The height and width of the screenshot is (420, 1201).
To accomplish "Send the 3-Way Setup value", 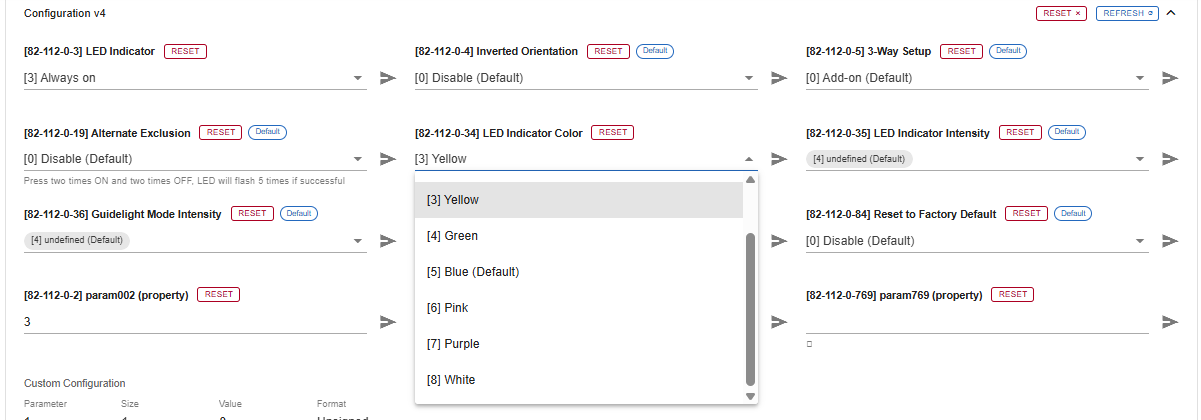I will tap(1169, 78).
